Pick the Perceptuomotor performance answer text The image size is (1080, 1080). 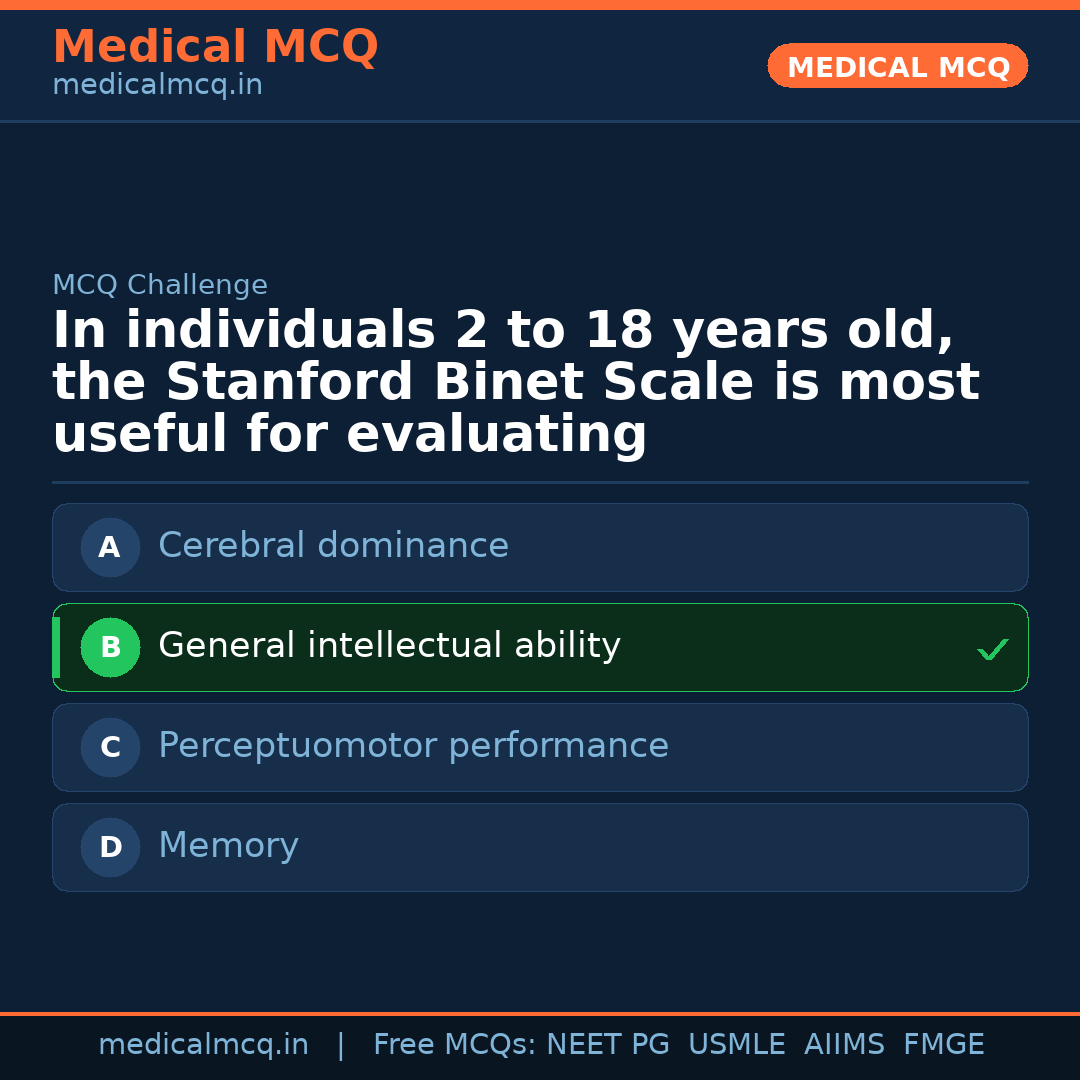[x=413, y=746]
